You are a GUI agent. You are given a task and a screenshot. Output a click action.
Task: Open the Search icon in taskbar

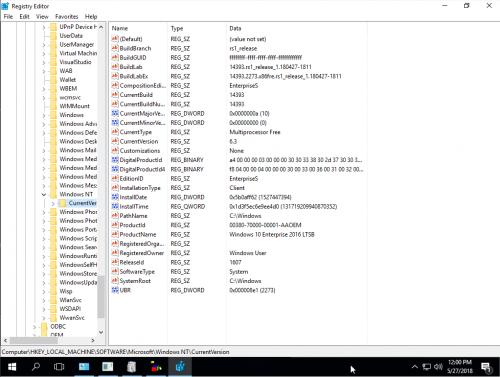[x=36, y=367]
